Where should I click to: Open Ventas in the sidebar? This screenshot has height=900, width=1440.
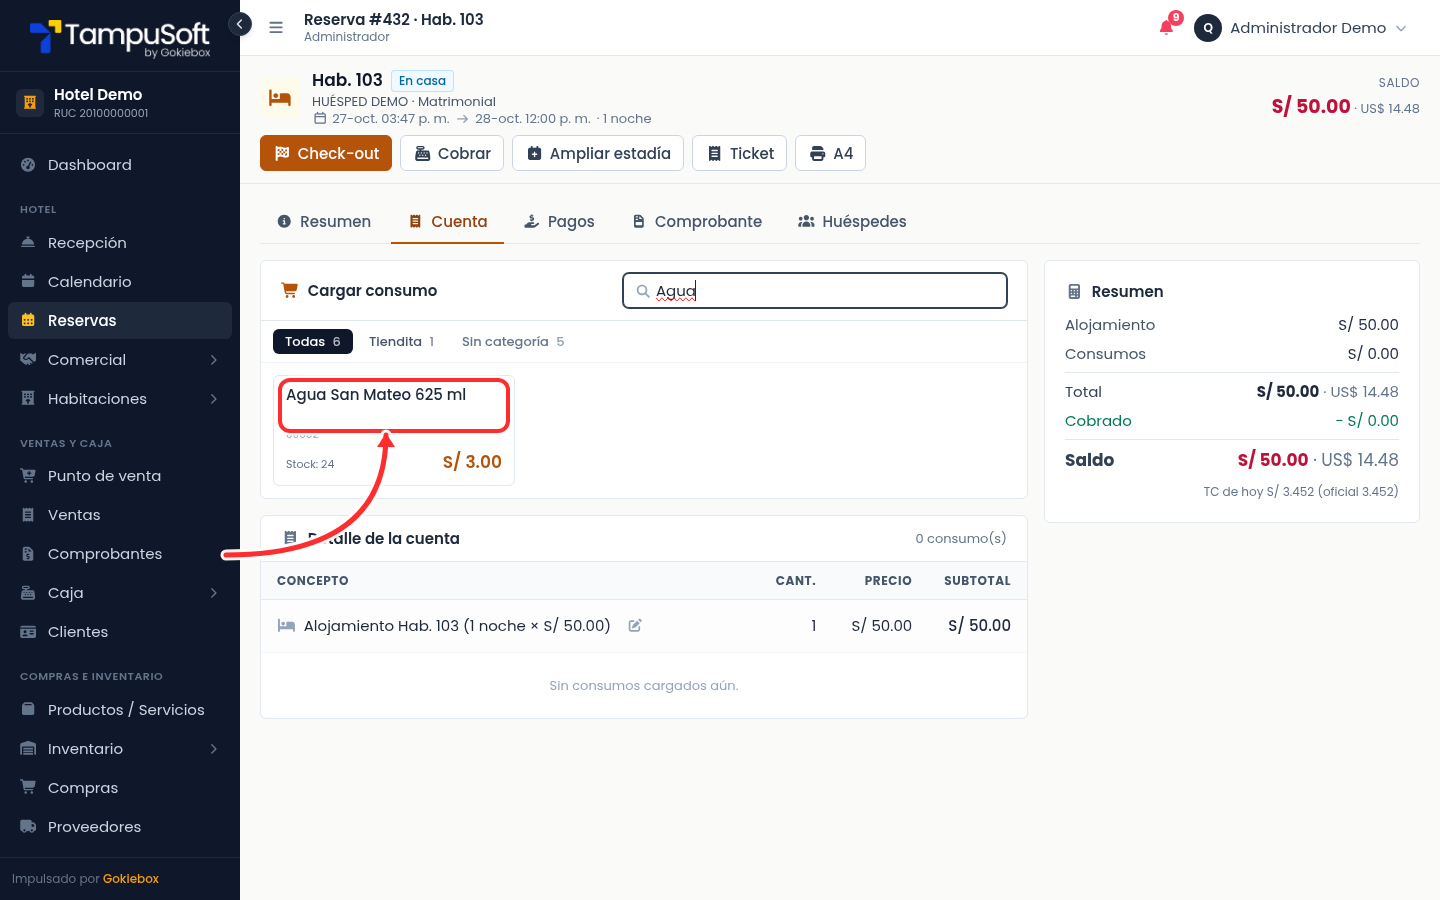(x=120, y=515)
